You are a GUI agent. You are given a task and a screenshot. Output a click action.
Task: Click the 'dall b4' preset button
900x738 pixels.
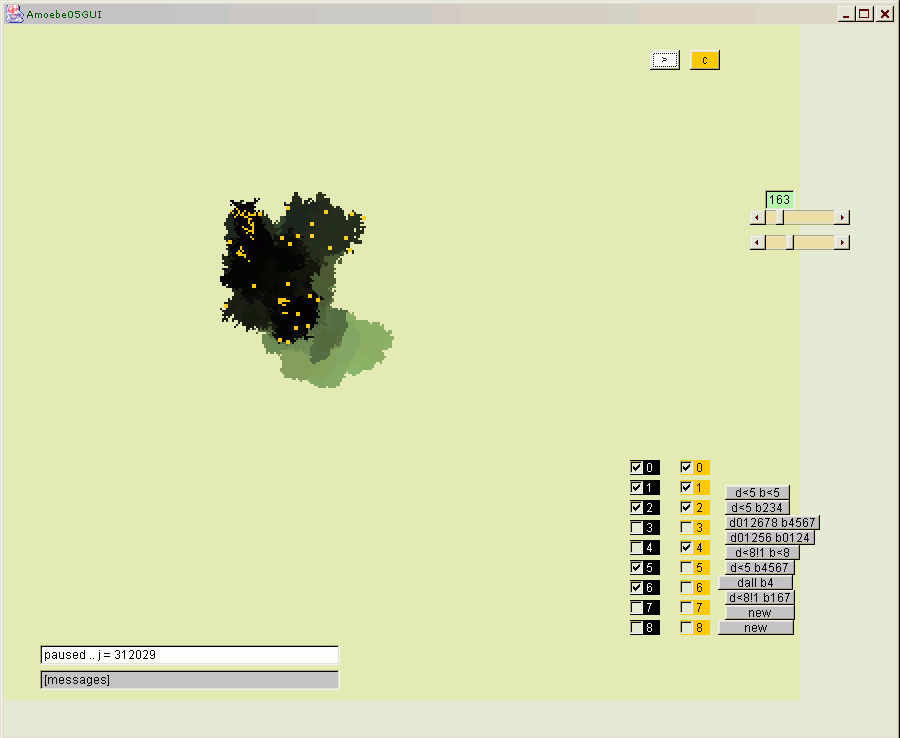(755, 582)
